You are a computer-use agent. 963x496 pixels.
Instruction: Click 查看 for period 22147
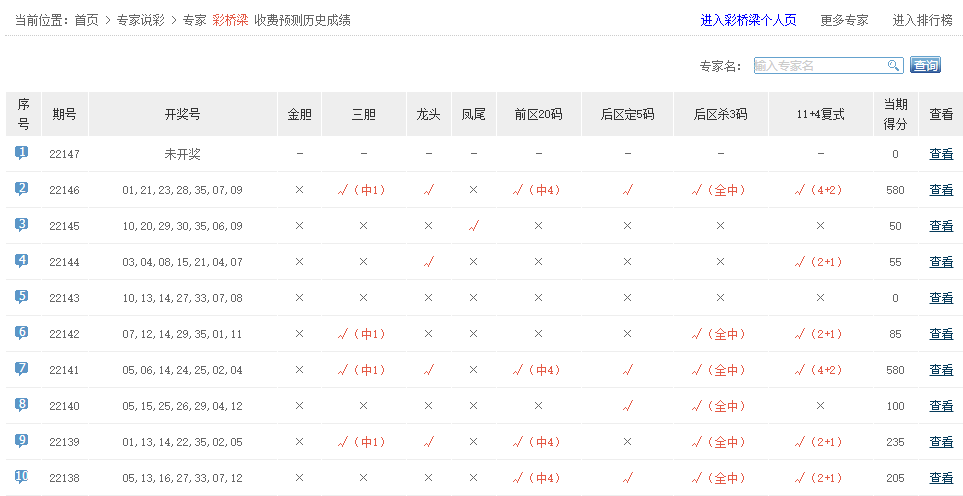tap(941, 154)
